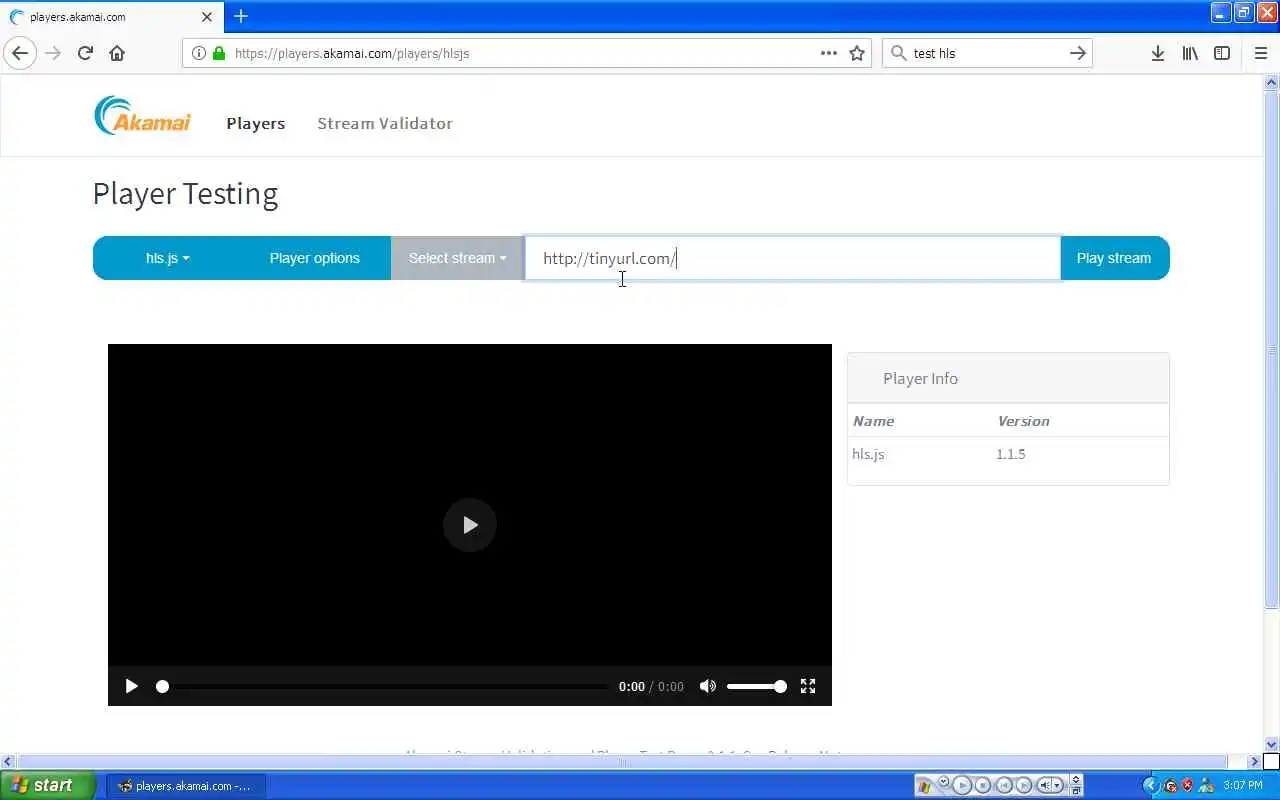Click the Name column header
The image size is (1280, 800).
pos(873,421)
